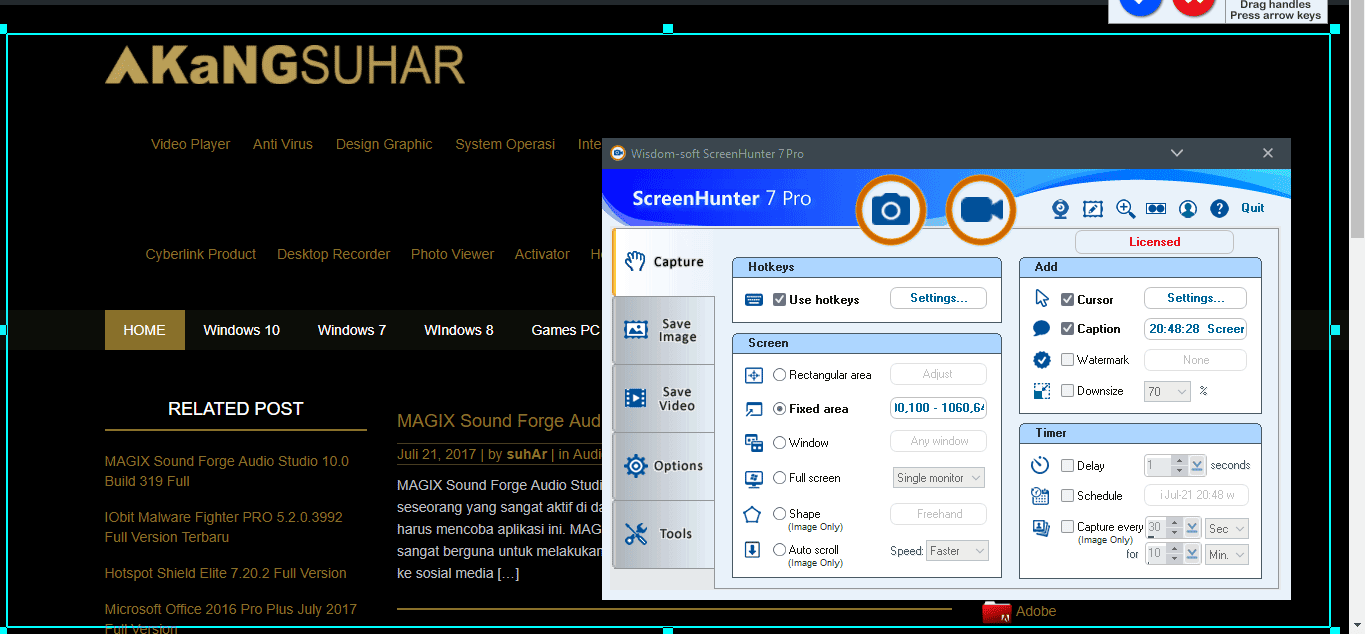The image size is (1365, 634).
Task: Uncheck the Caption checkbox
Action: pos(1068,328)
